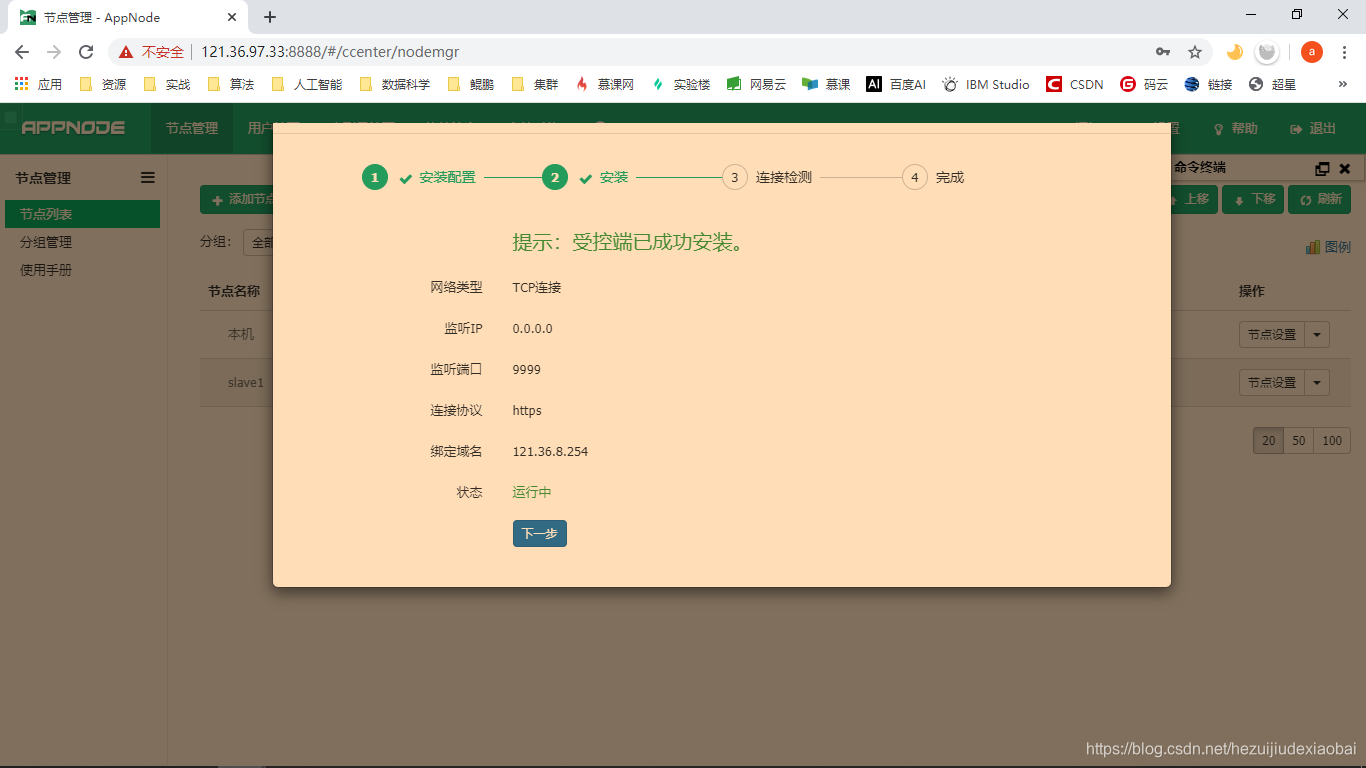Bookmark this page with the star icon
Screen dimensions: 1366x768
tap(1194, 52)
